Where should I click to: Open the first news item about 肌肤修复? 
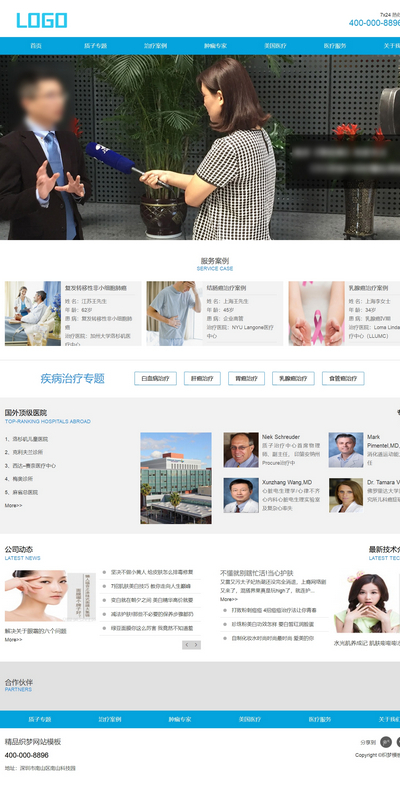click(152, 572)
